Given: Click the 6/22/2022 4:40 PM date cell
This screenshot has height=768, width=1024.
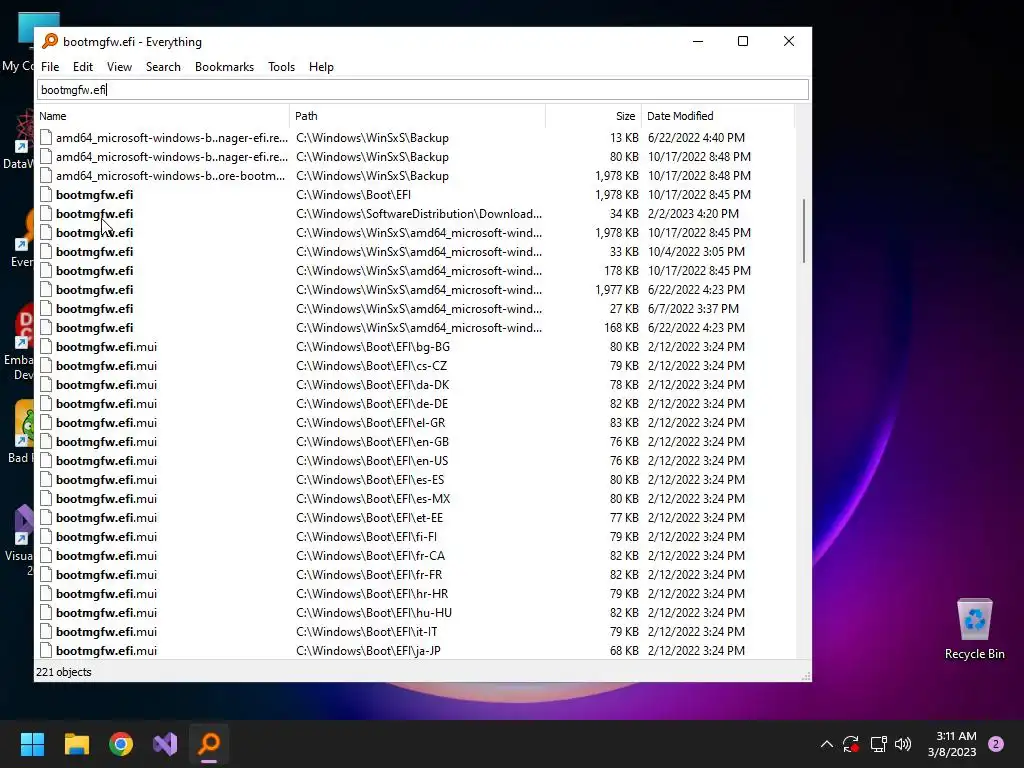Looking at the screenshot, I should pos(696,138).
